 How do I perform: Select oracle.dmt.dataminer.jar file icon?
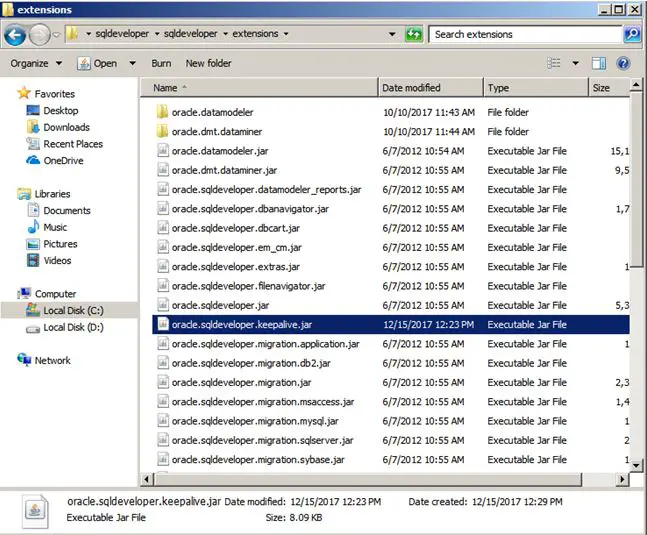[163, 170]
